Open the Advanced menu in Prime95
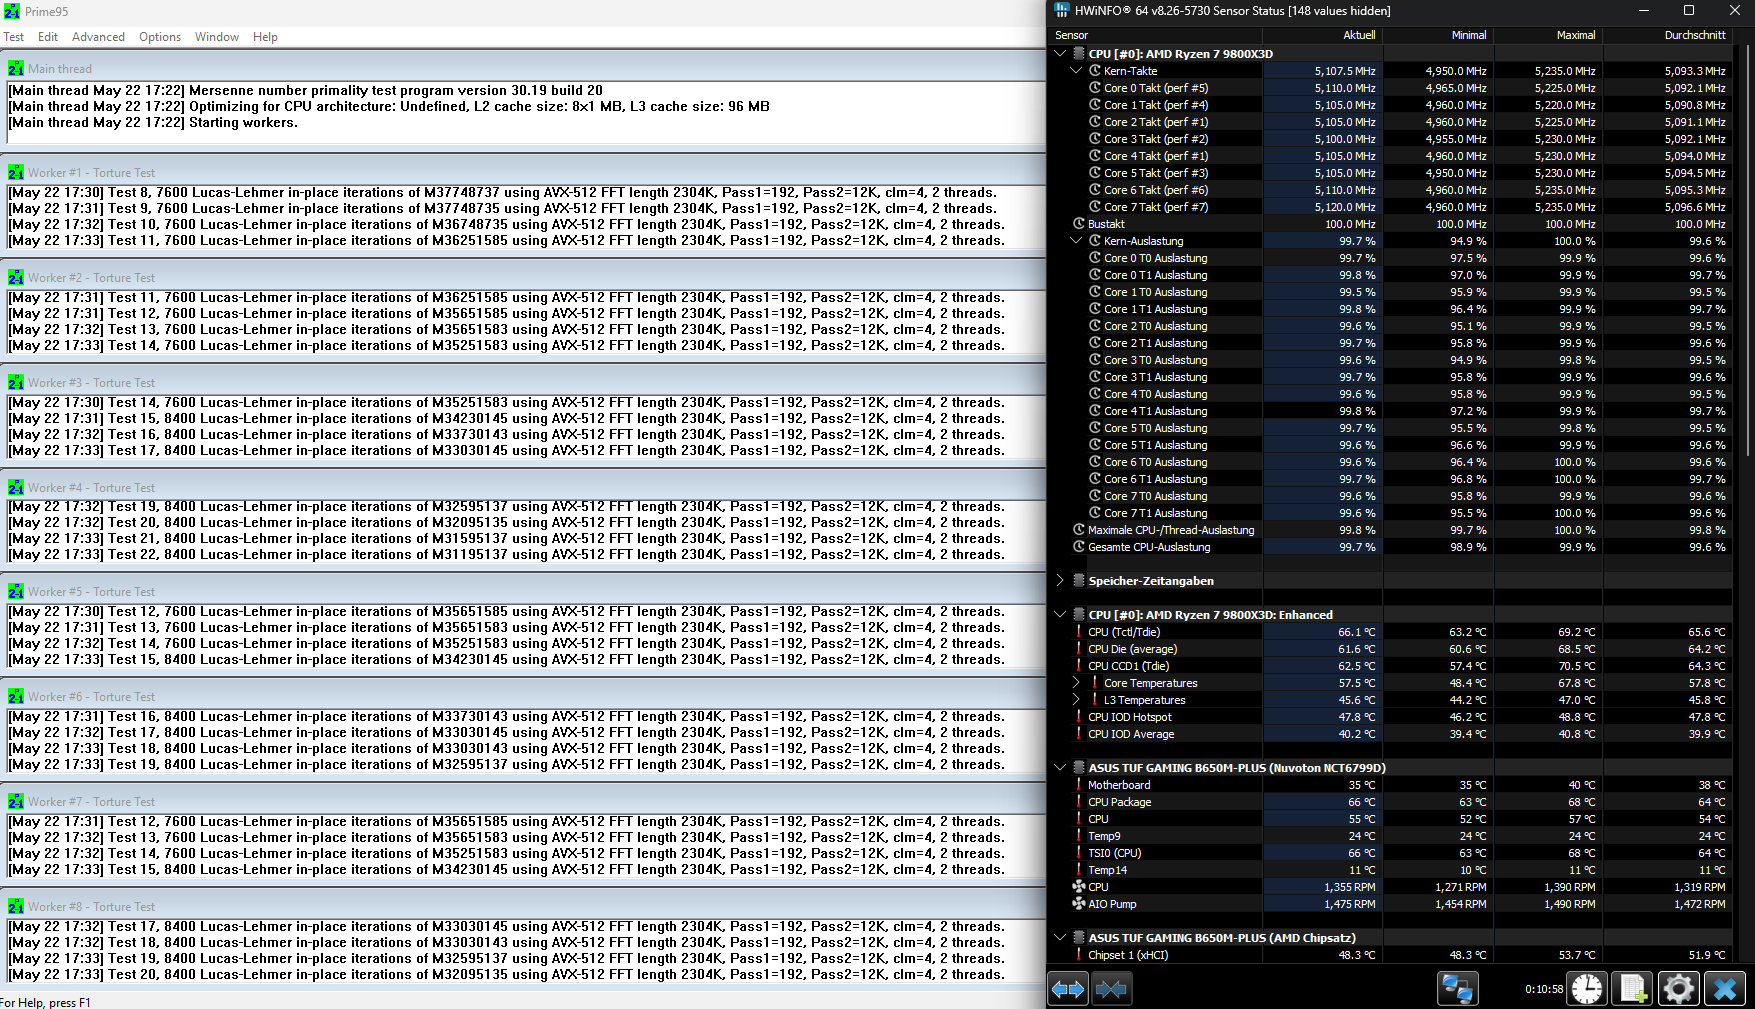This screenshot has height=1009, width=1755. pyautogui.click(x=98, y=37)
